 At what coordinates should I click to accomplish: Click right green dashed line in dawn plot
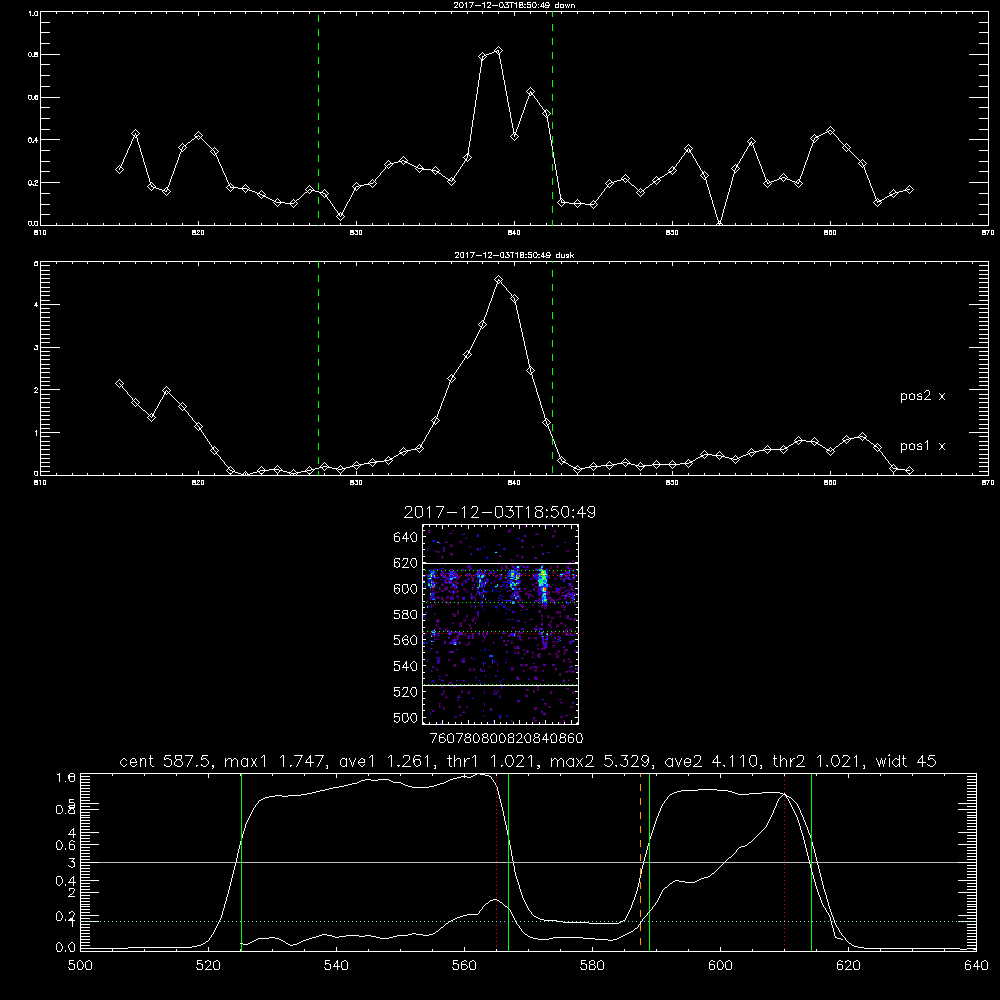pyautogui.click(x=552, y=119)
